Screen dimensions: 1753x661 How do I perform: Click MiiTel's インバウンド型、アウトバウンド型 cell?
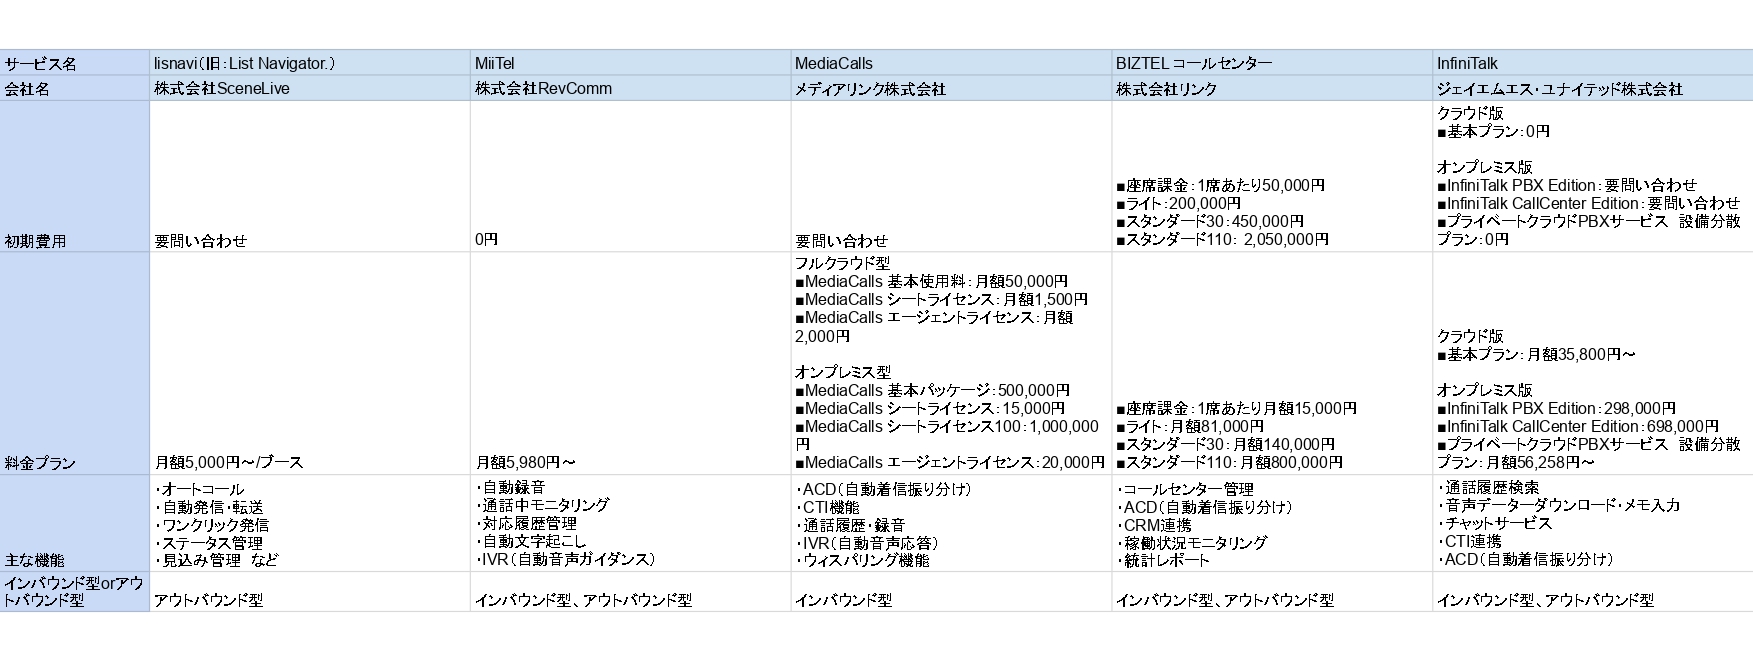point(631,592)
